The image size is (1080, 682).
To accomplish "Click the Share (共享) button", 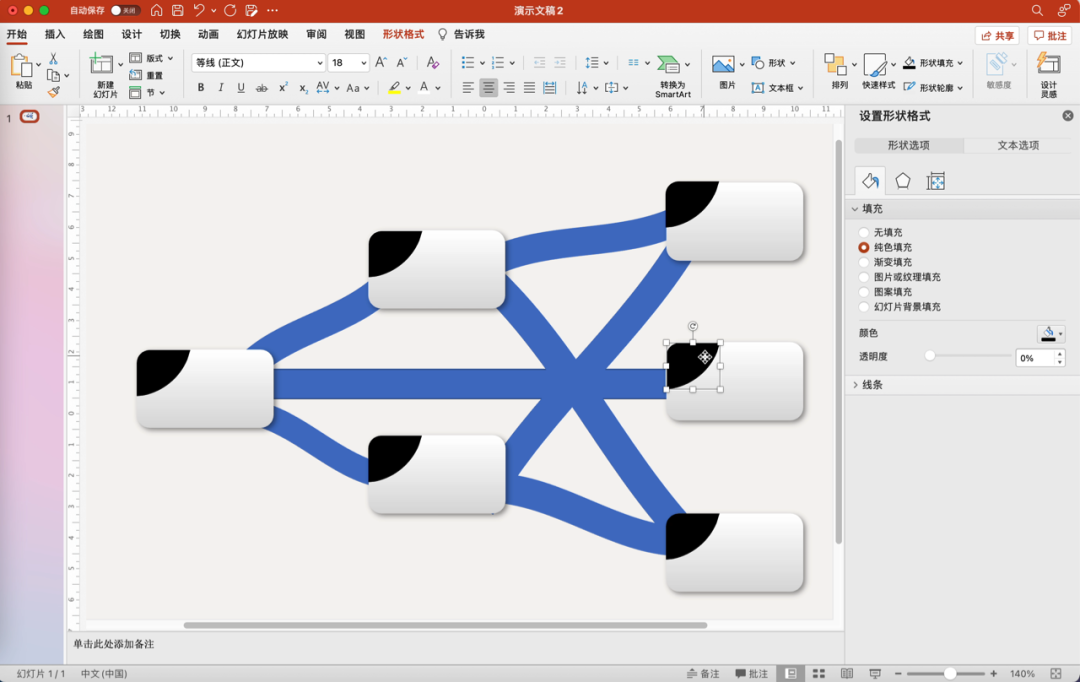I will pos(997,36).
